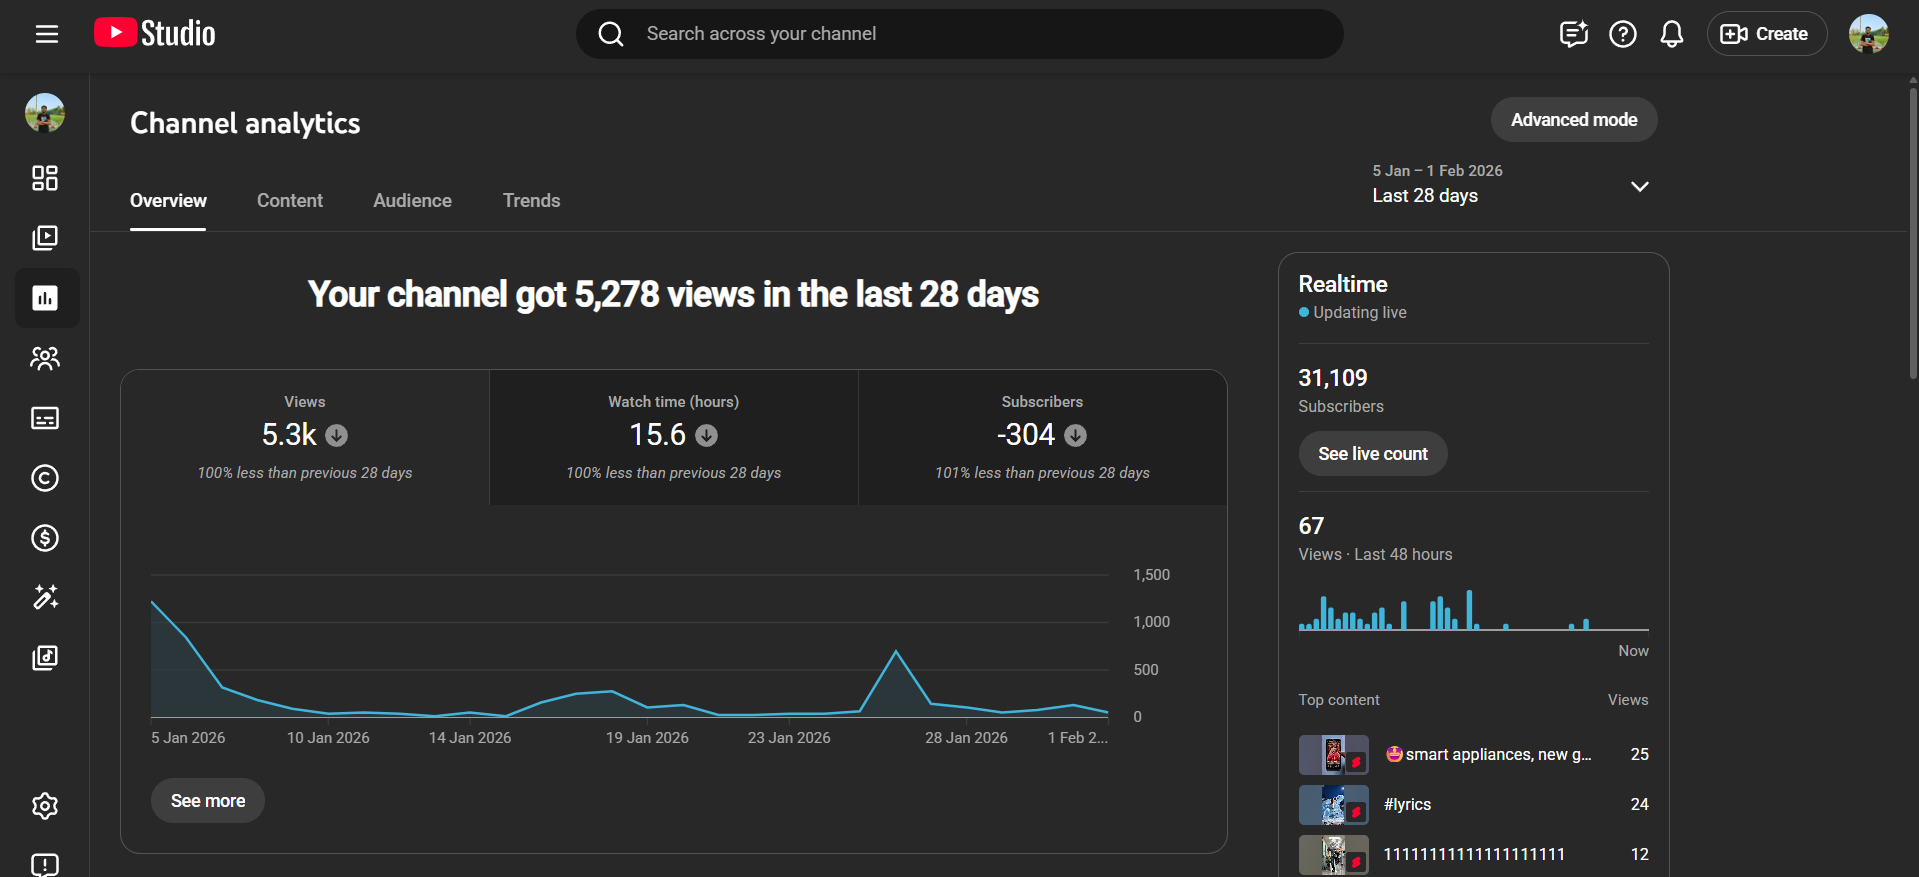Open Settings gear in sidebar
Viewport: 1919px width, 877px height.
tap(45, 806)
